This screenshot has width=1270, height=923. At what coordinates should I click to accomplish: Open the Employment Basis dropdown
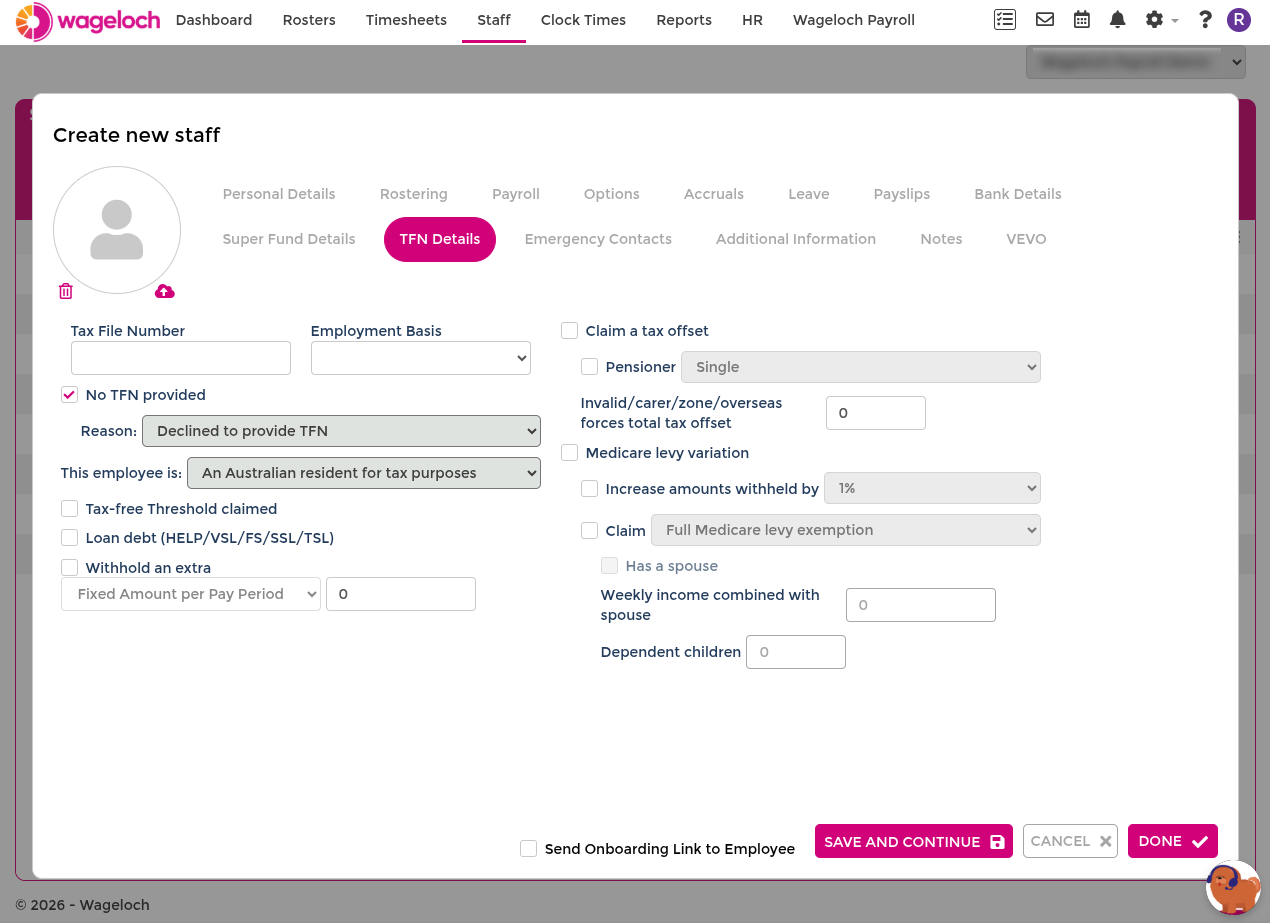[x=421, y=358]
